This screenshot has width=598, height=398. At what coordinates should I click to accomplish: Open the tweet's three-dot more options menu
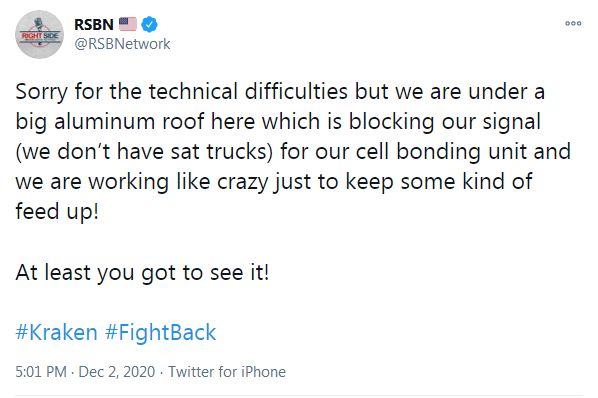[573, 24]
